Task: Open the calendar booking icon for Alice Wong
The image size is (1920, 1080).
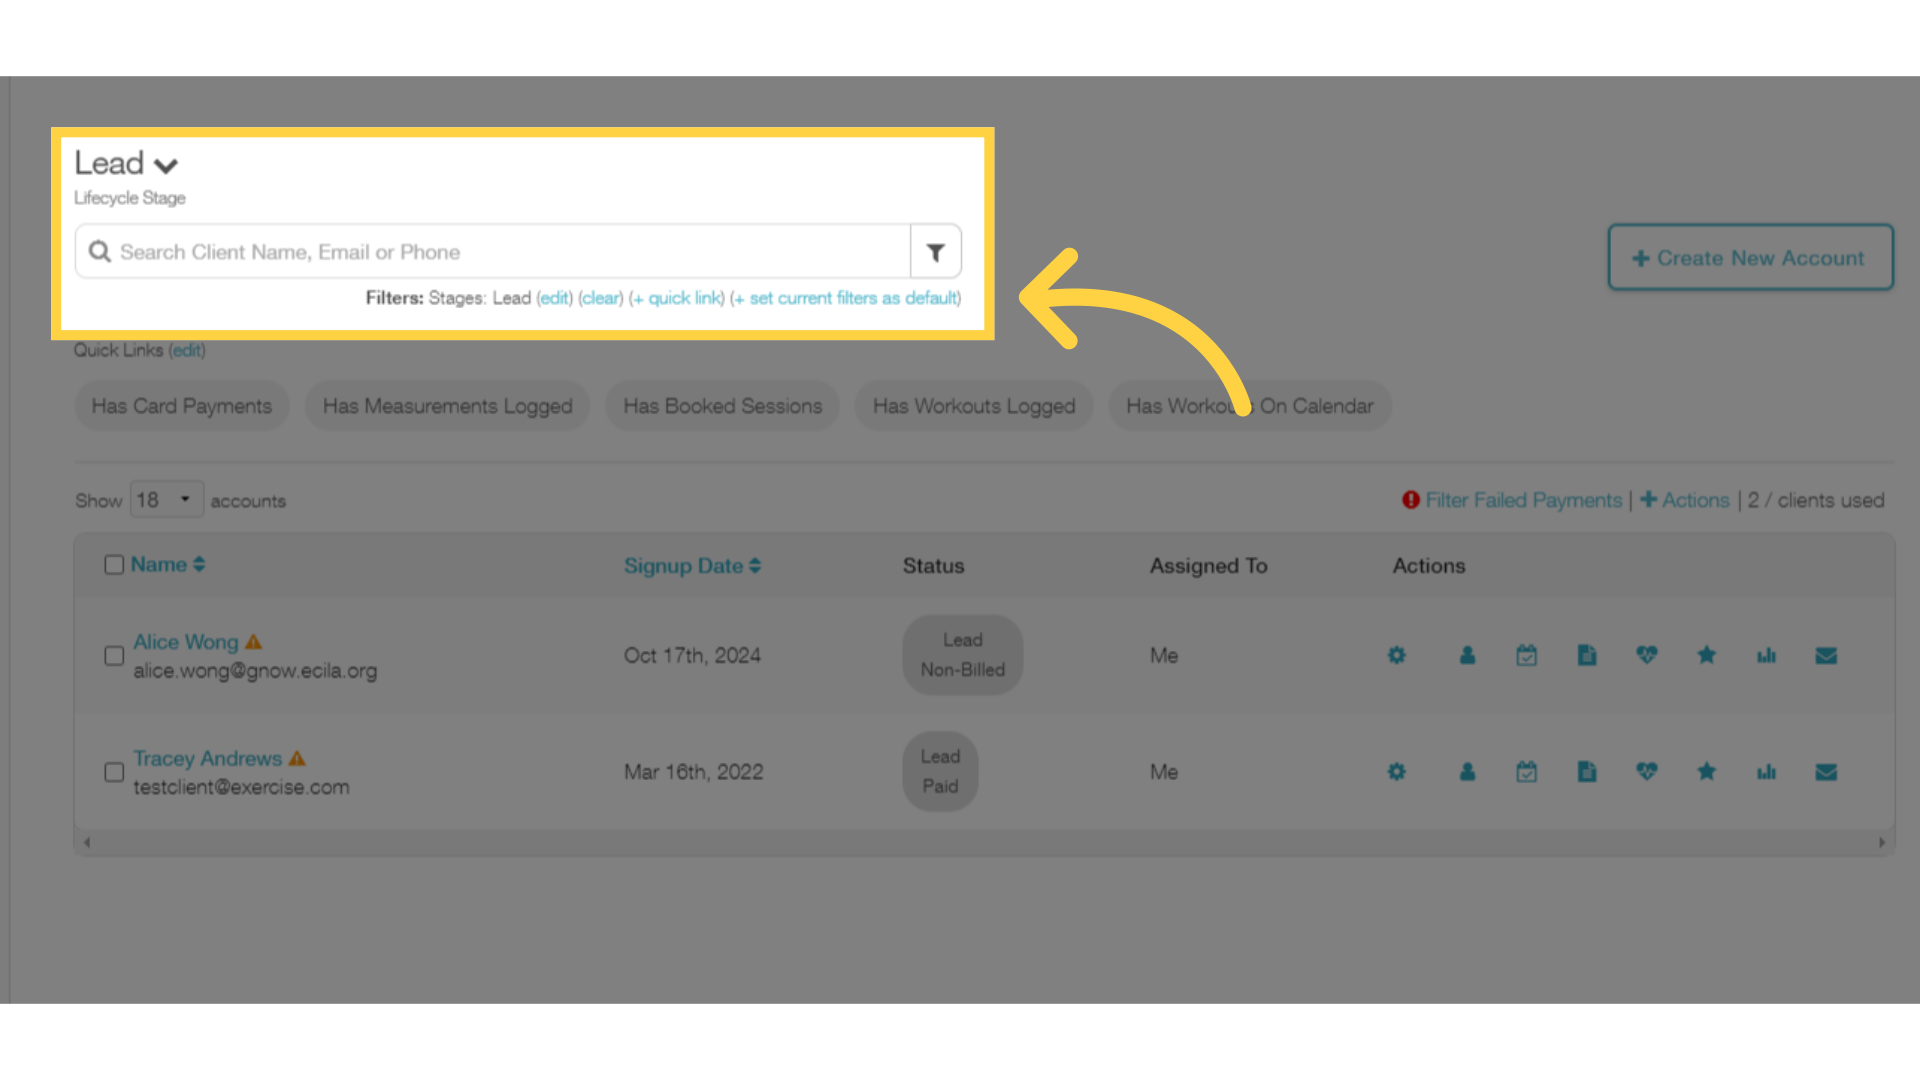Action: pos(1526,655)
